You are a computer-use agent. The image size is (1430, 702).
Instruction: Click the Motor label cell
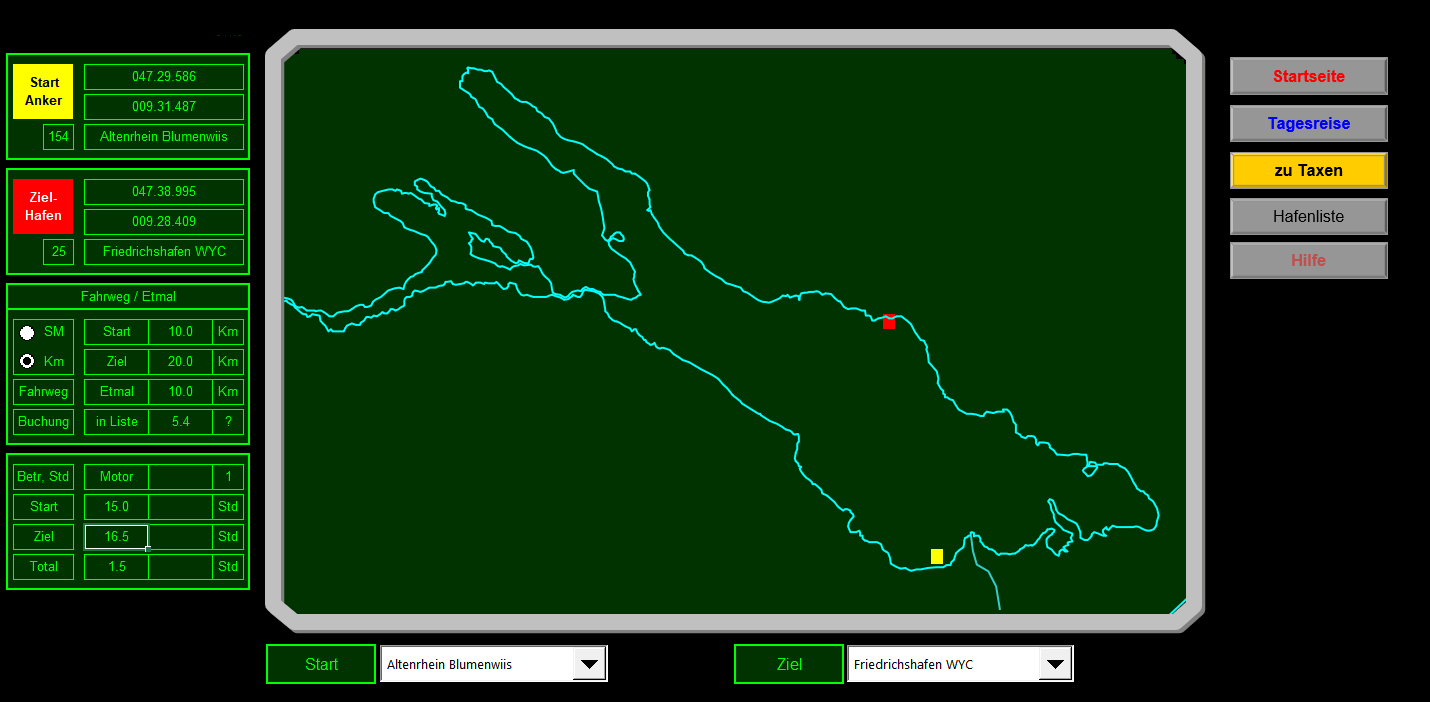pyautogui.click(x=116, y=476)
